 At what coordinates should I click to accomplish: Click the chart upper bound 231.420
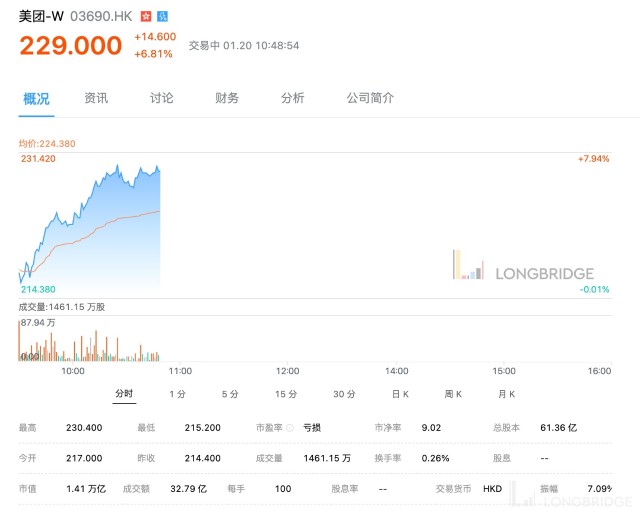pos(38,159)
